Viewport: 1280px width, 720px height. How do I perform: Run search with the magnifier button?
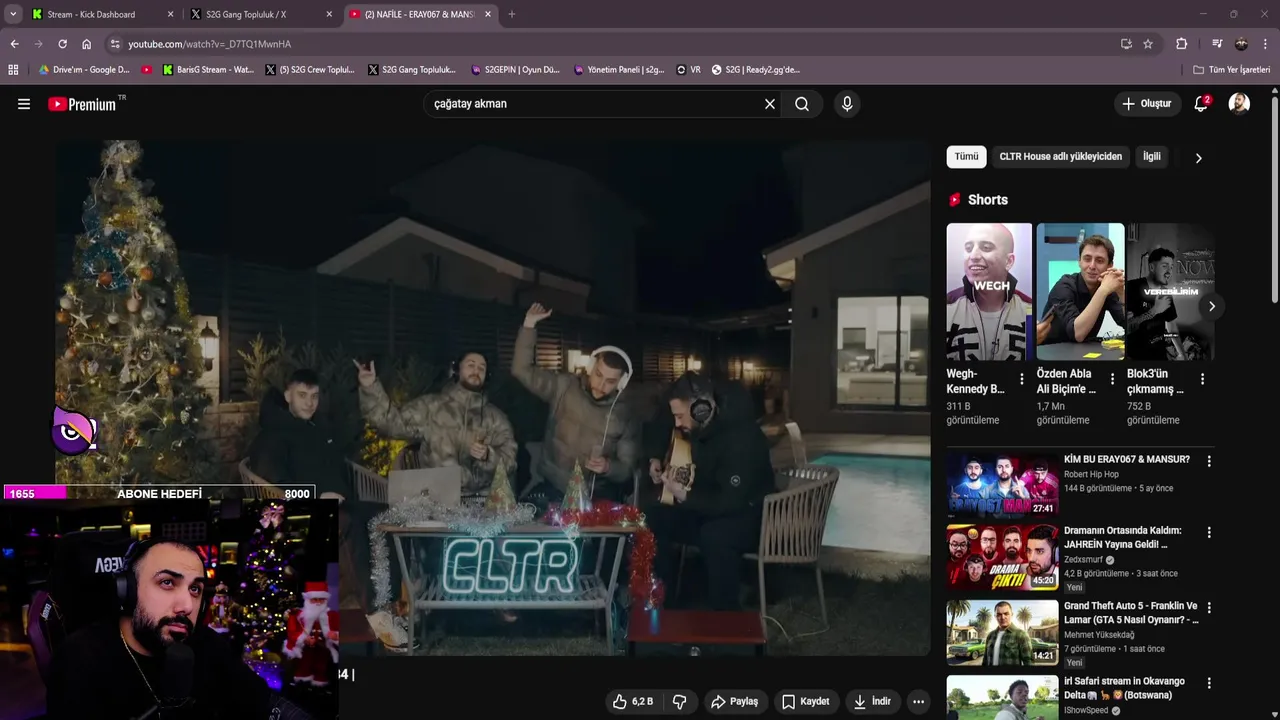pos(802,104)
